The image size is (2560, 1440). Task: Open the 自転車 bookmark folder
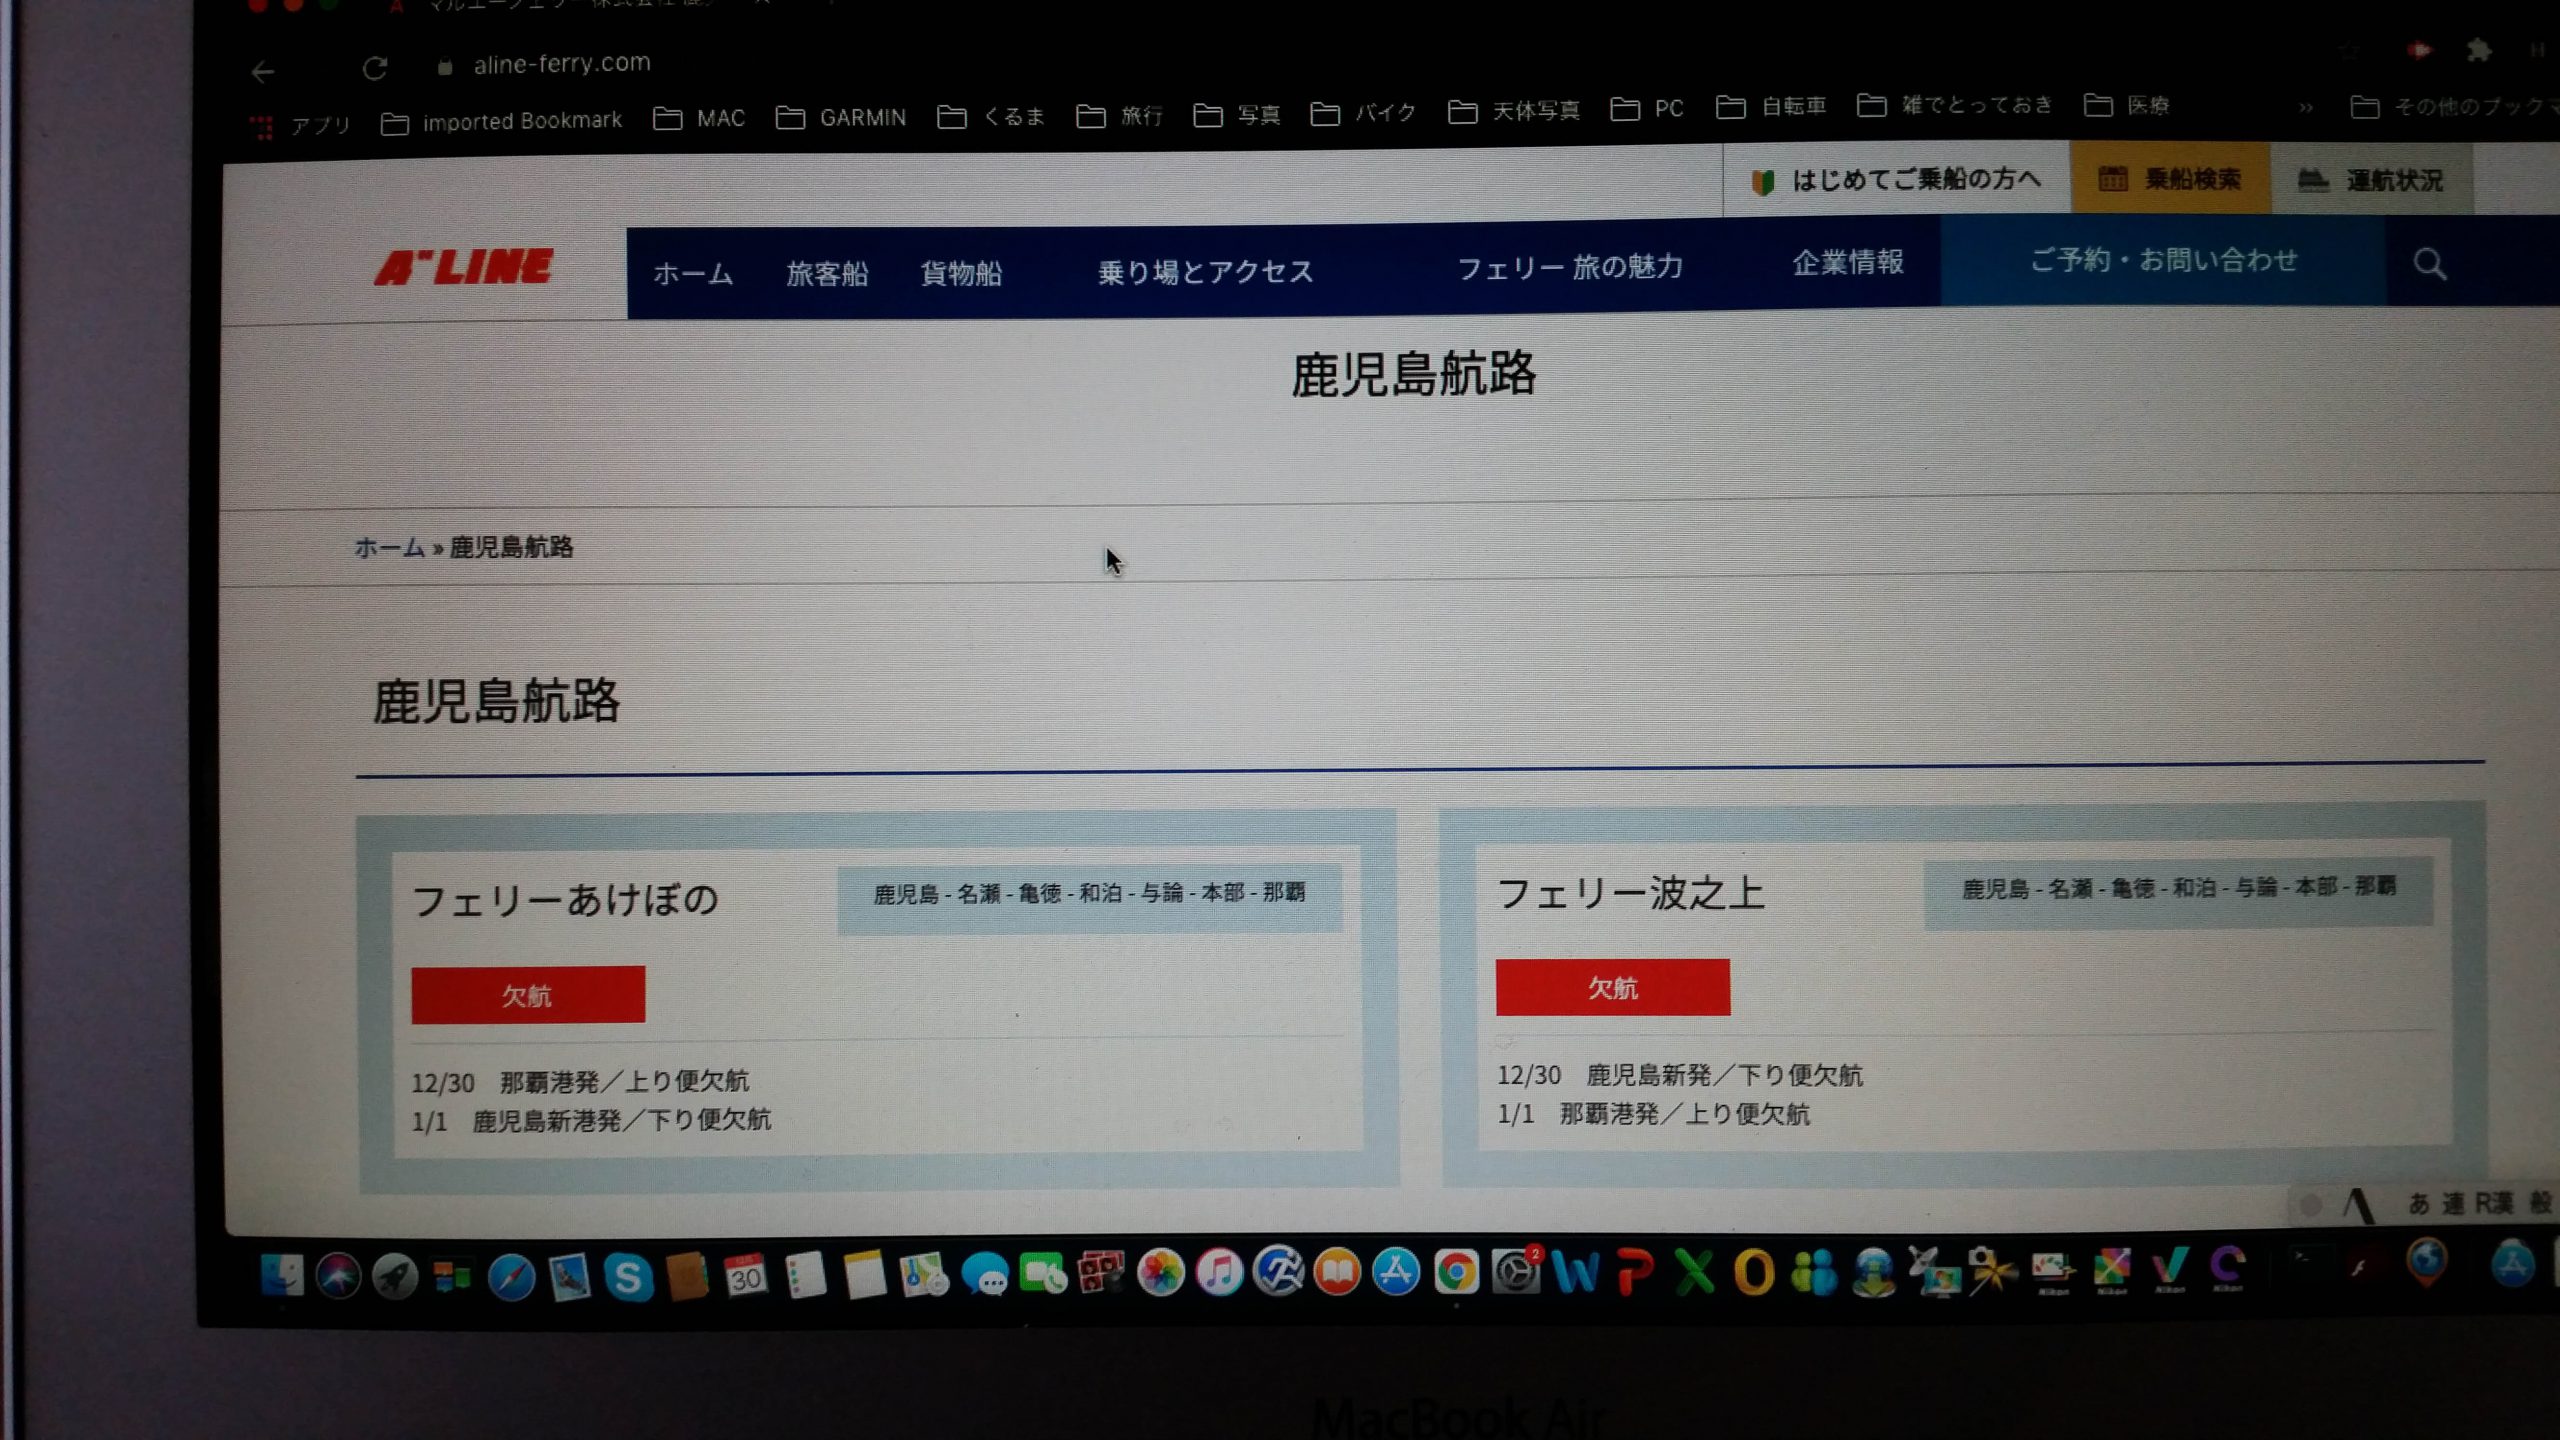coord(1771,106)
